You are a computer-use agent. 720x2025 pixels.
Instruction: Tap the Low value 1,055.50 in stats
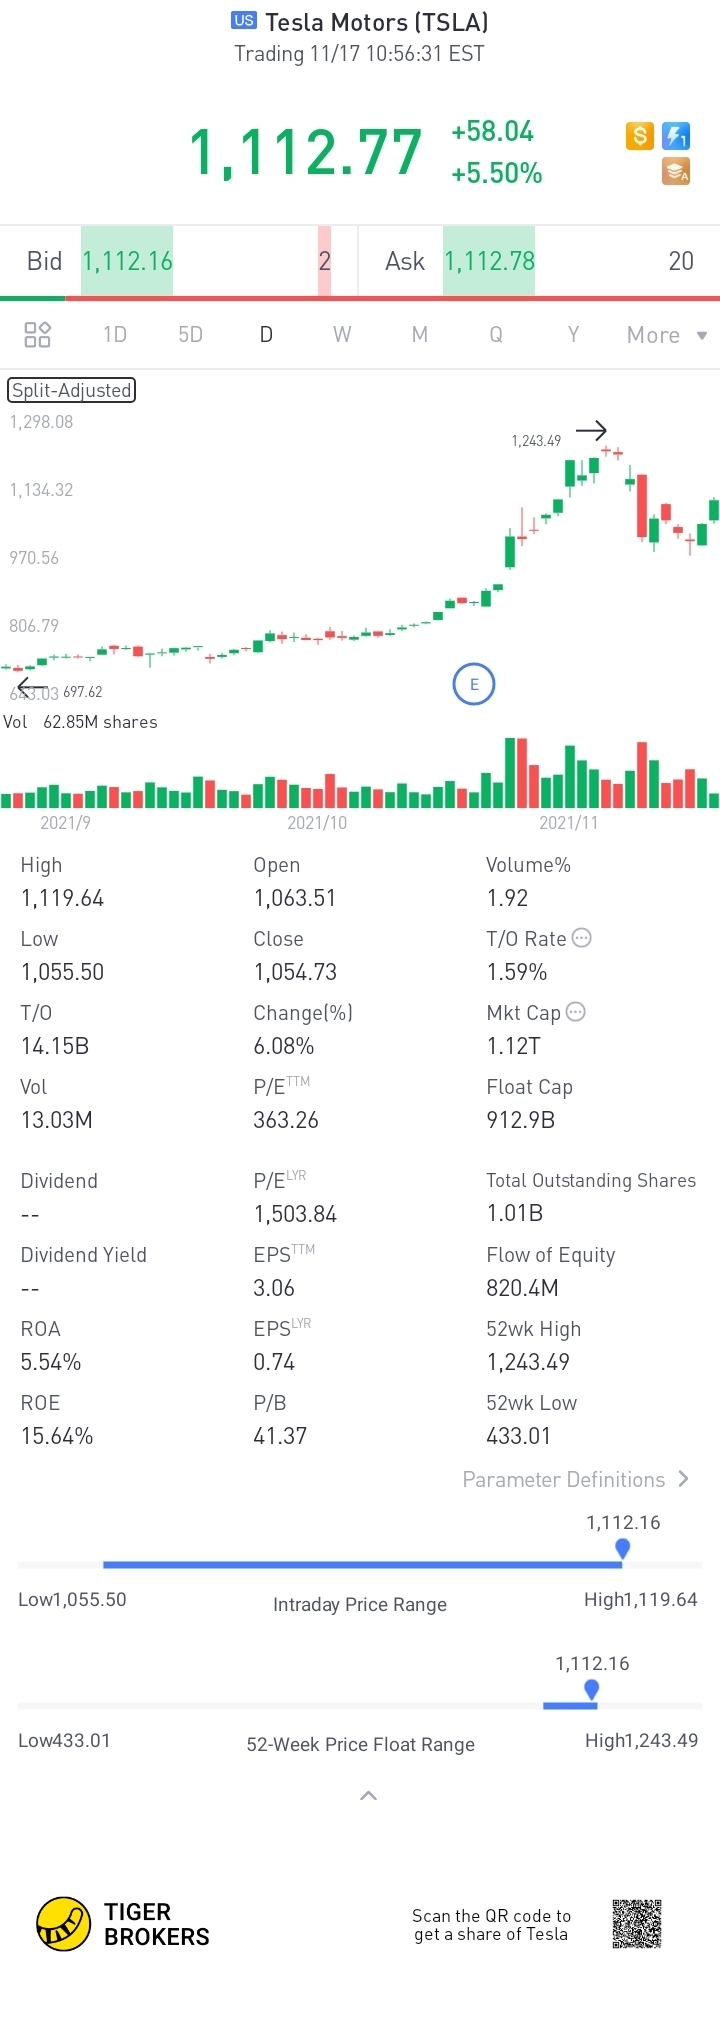point(62,972)
